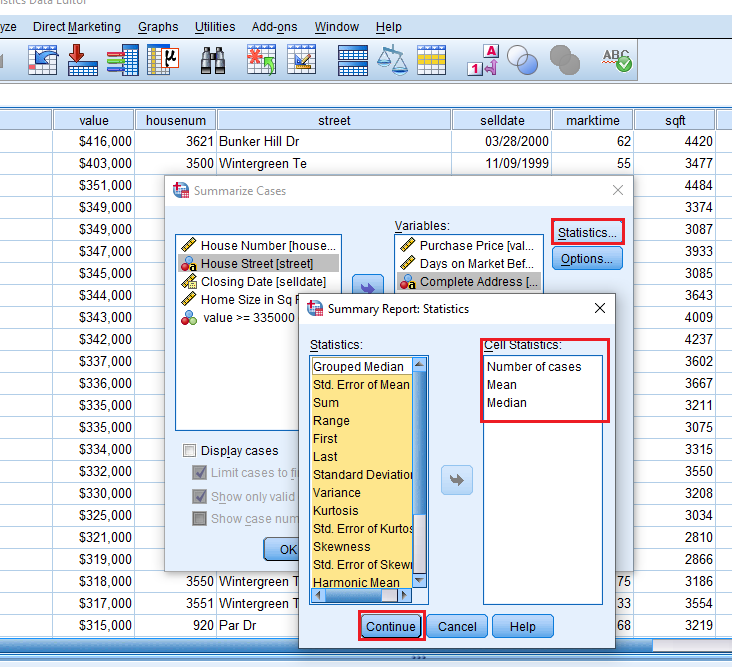Click the Split File toolbar icon
The height and width of the screenshot is (667, 732).
353,61
